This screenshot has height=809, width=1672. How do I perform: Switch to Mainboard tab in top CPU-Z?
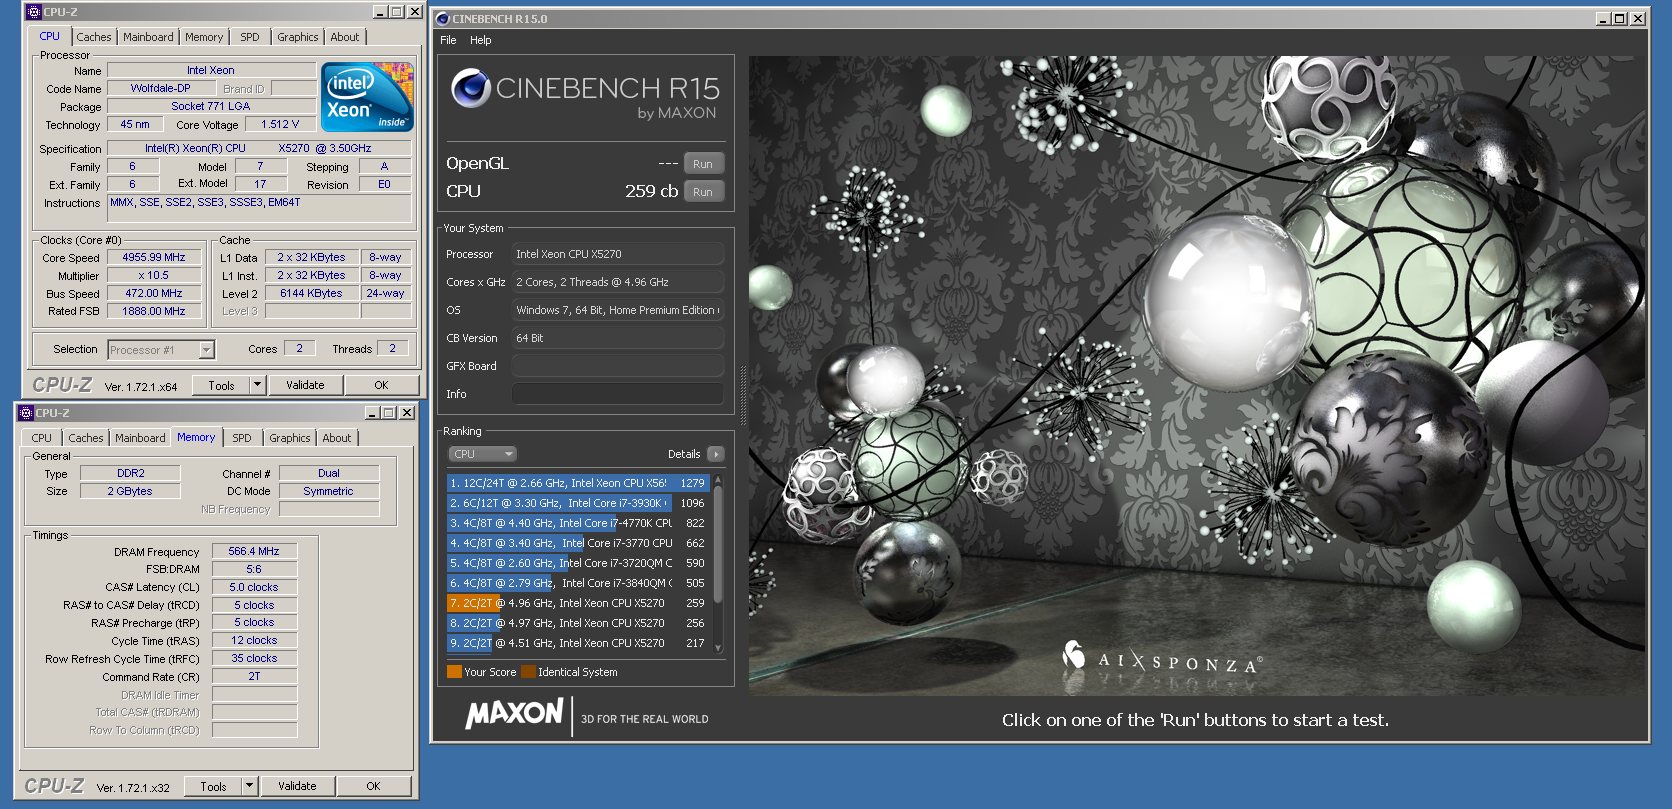pyautogui.click(x=148, y=37)
